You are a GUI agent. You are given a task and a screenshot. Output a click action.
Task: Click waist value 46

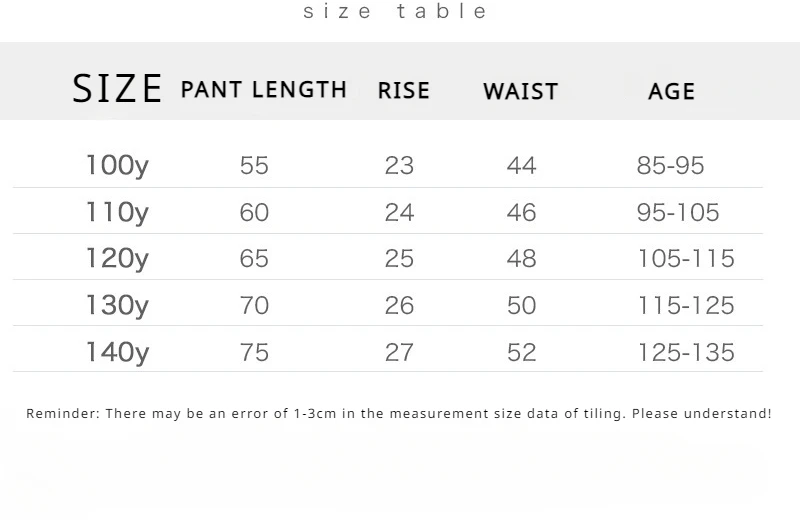pyautogui.click(x=521, y=212)
